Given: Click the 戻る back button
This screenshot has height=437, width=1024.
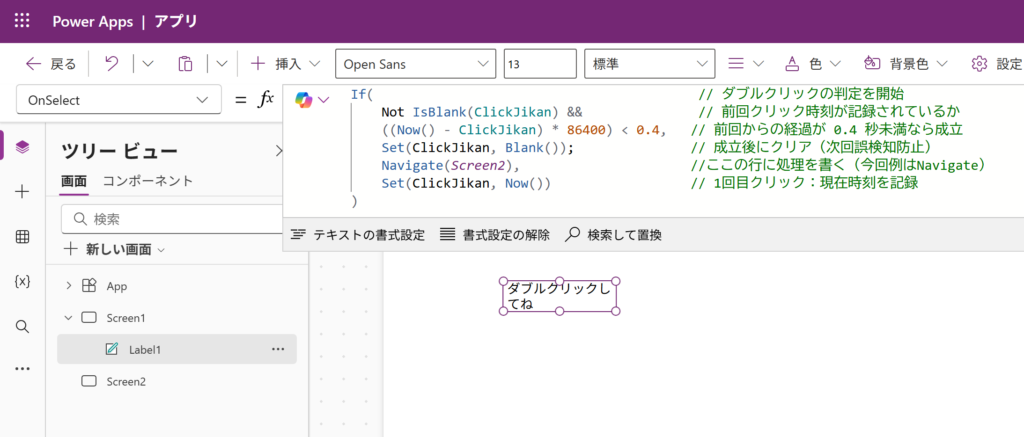Looking at the screenshot, I should [x=51, y=64].
